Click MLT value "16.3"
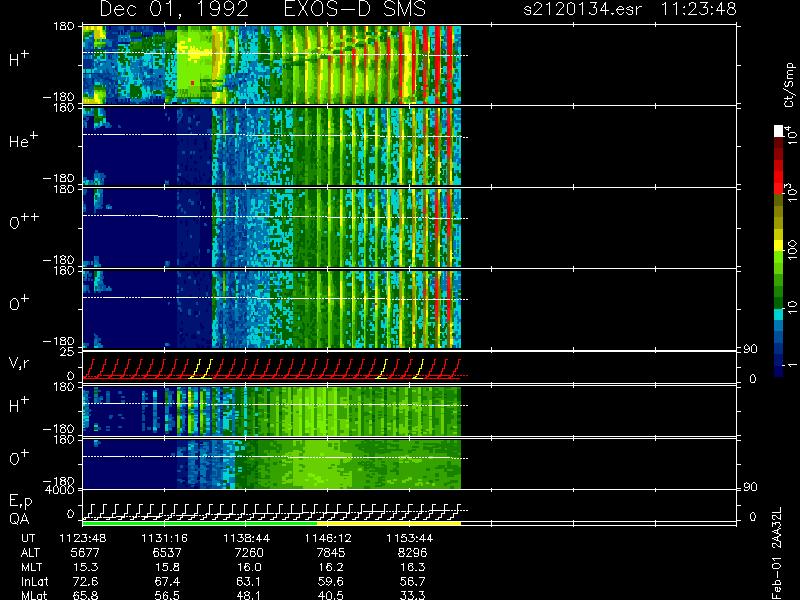800x600 pixels. 412,567
